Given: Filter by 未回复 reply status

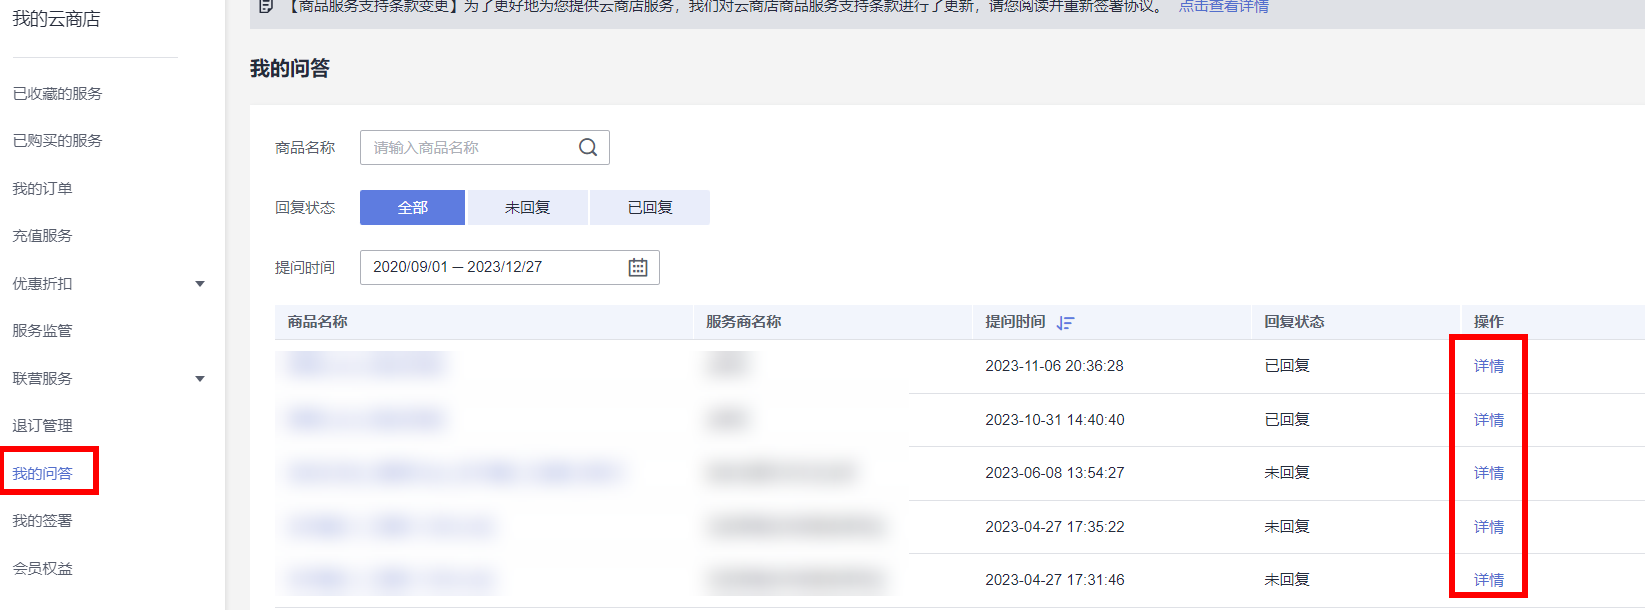Looking at the screenshot, I should [527, 208].
